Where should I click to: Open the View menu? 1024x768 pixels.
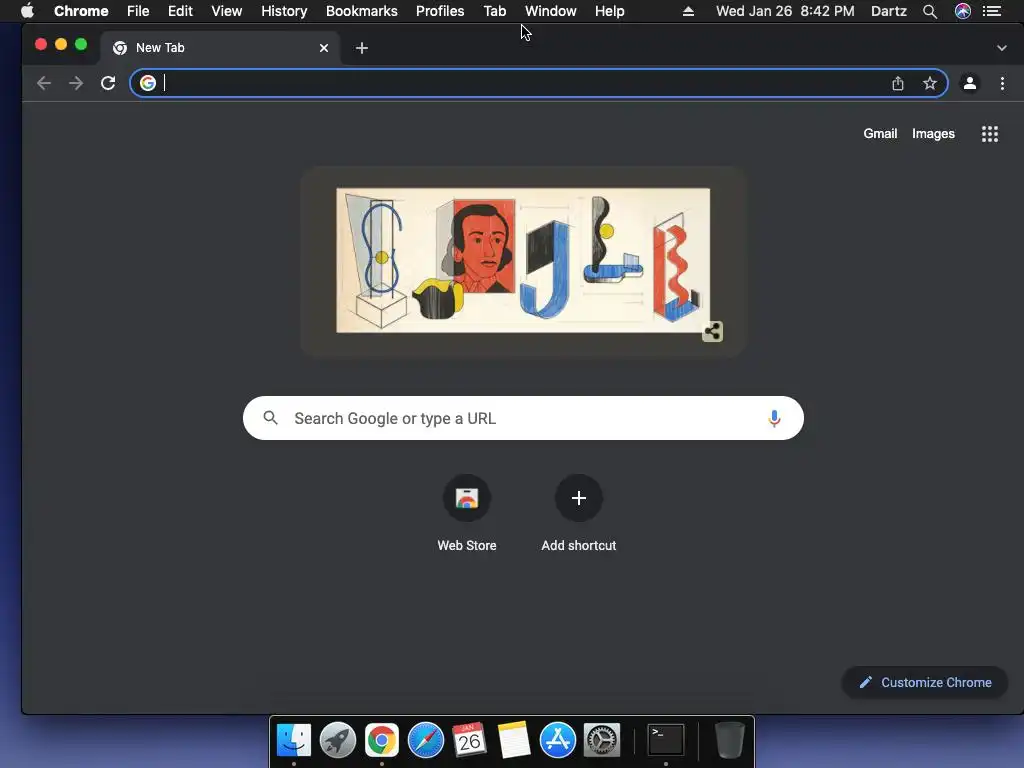coord(227,11)
